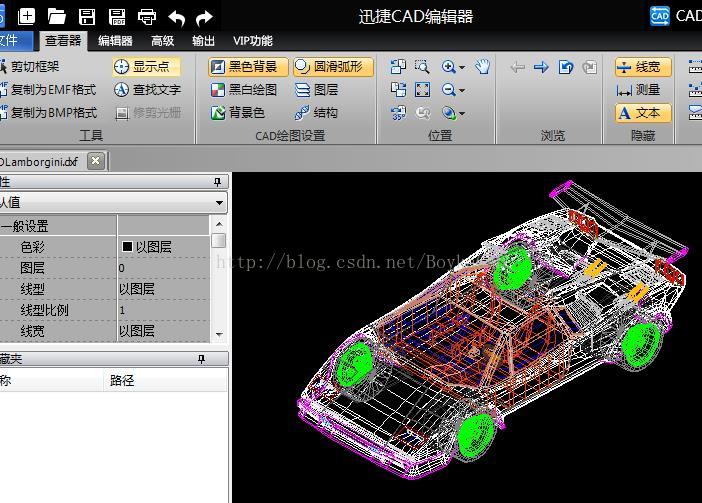Open the 输出 tab

click(204, 41)
